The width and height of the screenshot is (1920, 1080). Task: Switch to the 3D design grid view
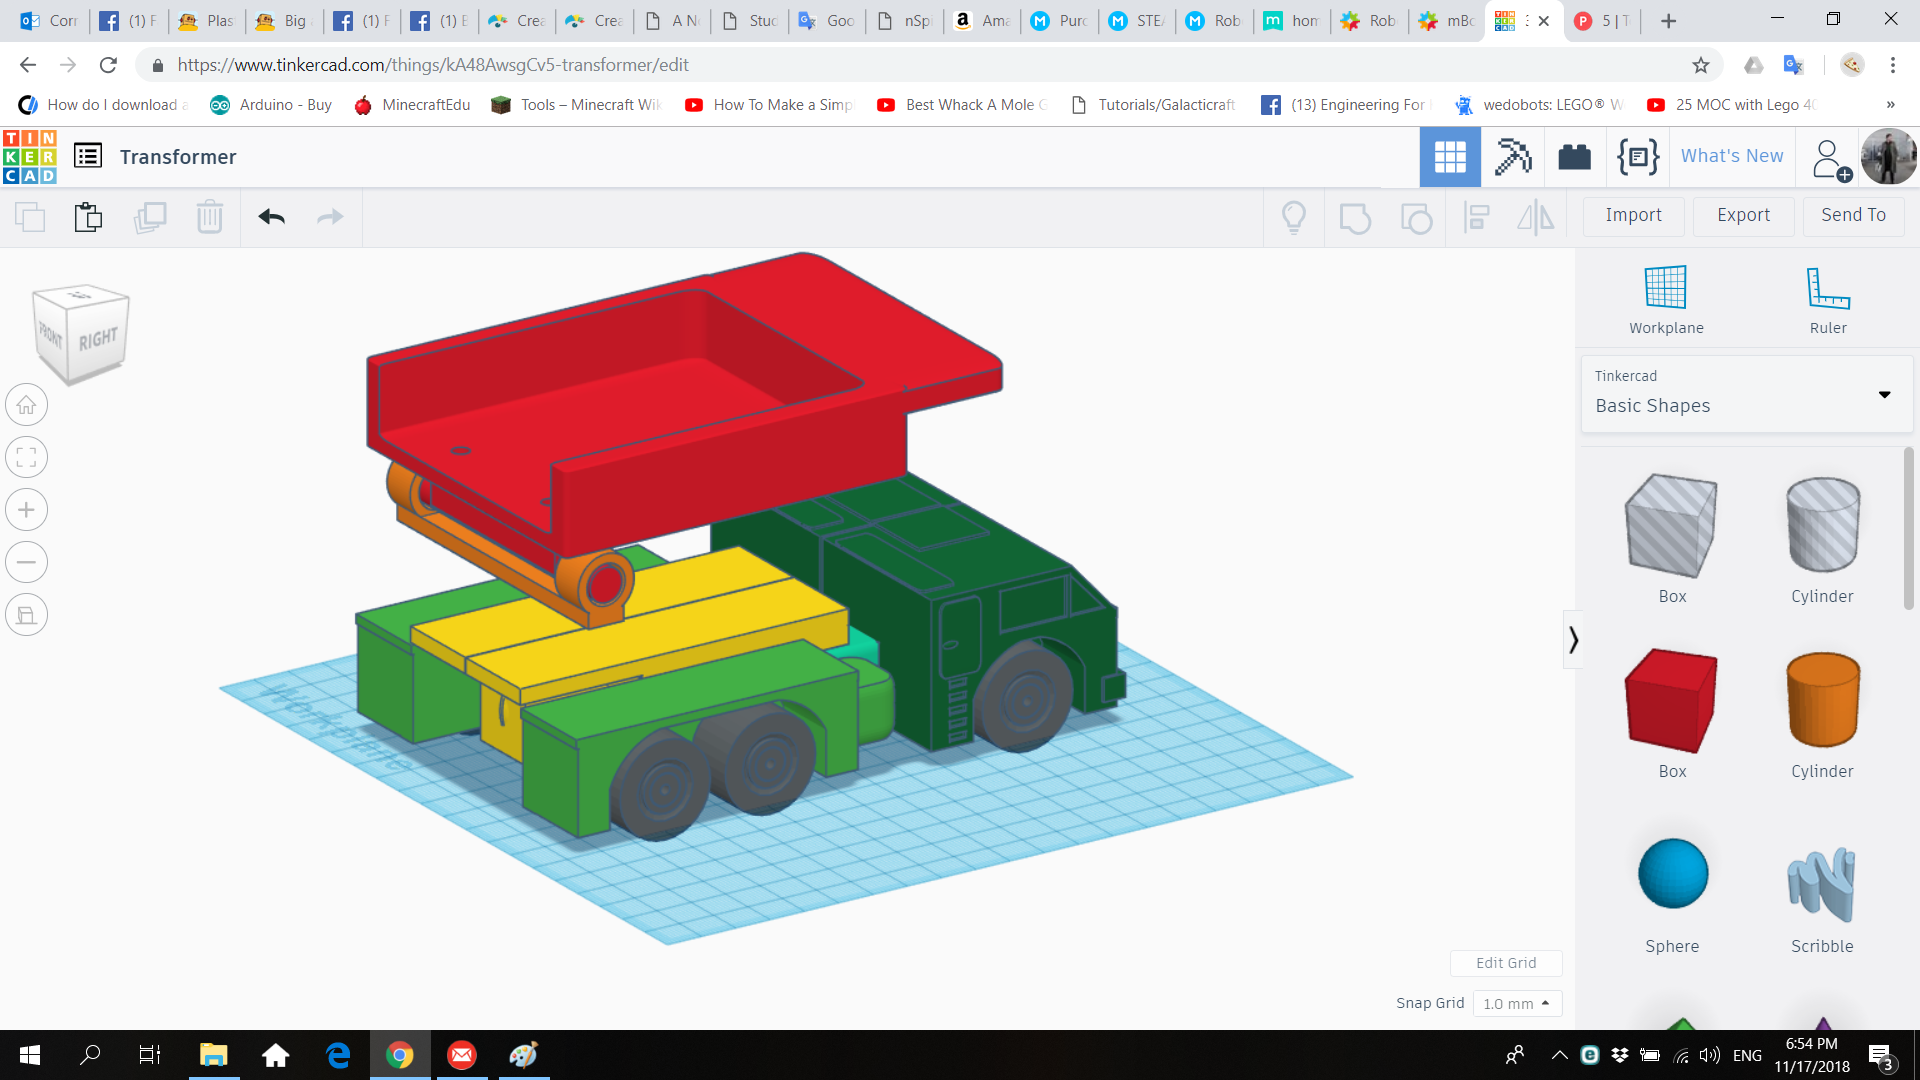click(1449, 157)
